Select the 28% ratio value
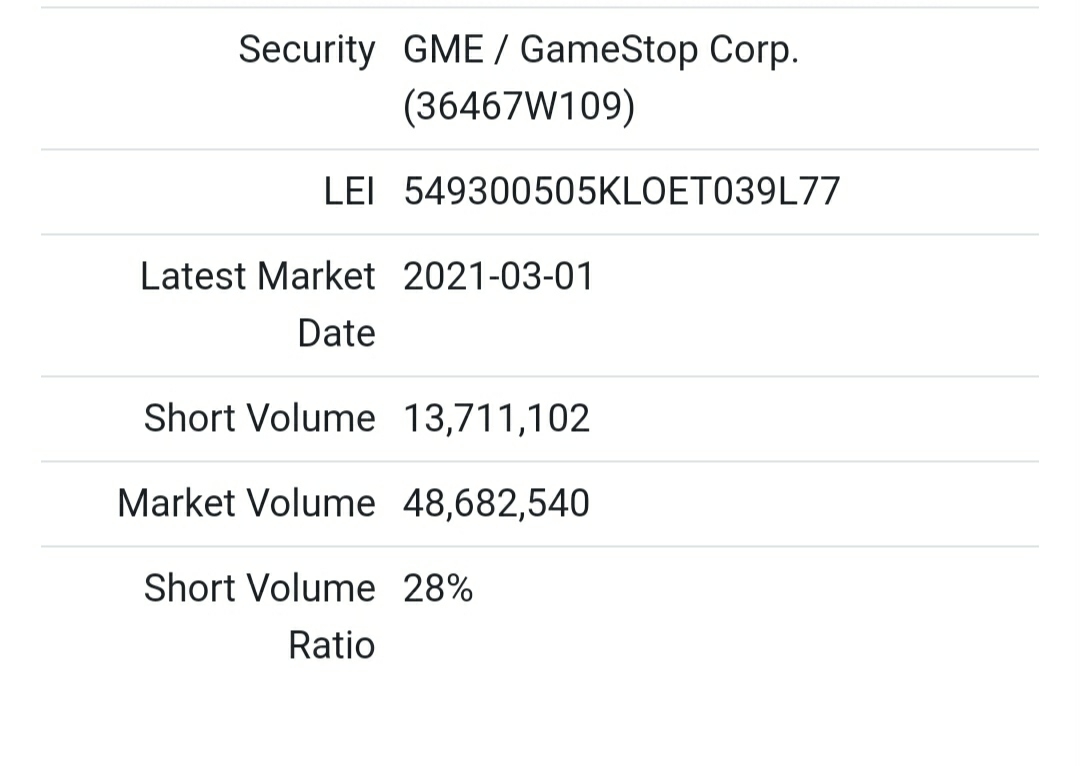The image size is (1080, 766). pyautogui.click(x=438, y=589)
